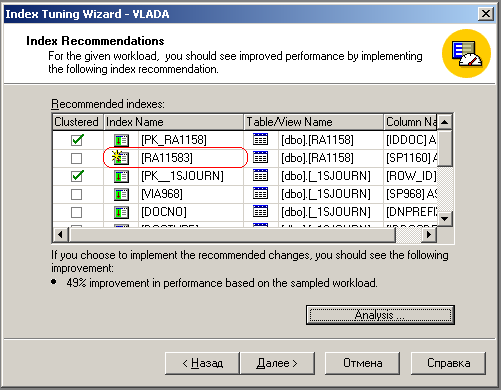This screenshot has height=390, width=501.
Task: Toggle Clustered checkbox for [PK_RA1158]
Action: coord(77,140)
